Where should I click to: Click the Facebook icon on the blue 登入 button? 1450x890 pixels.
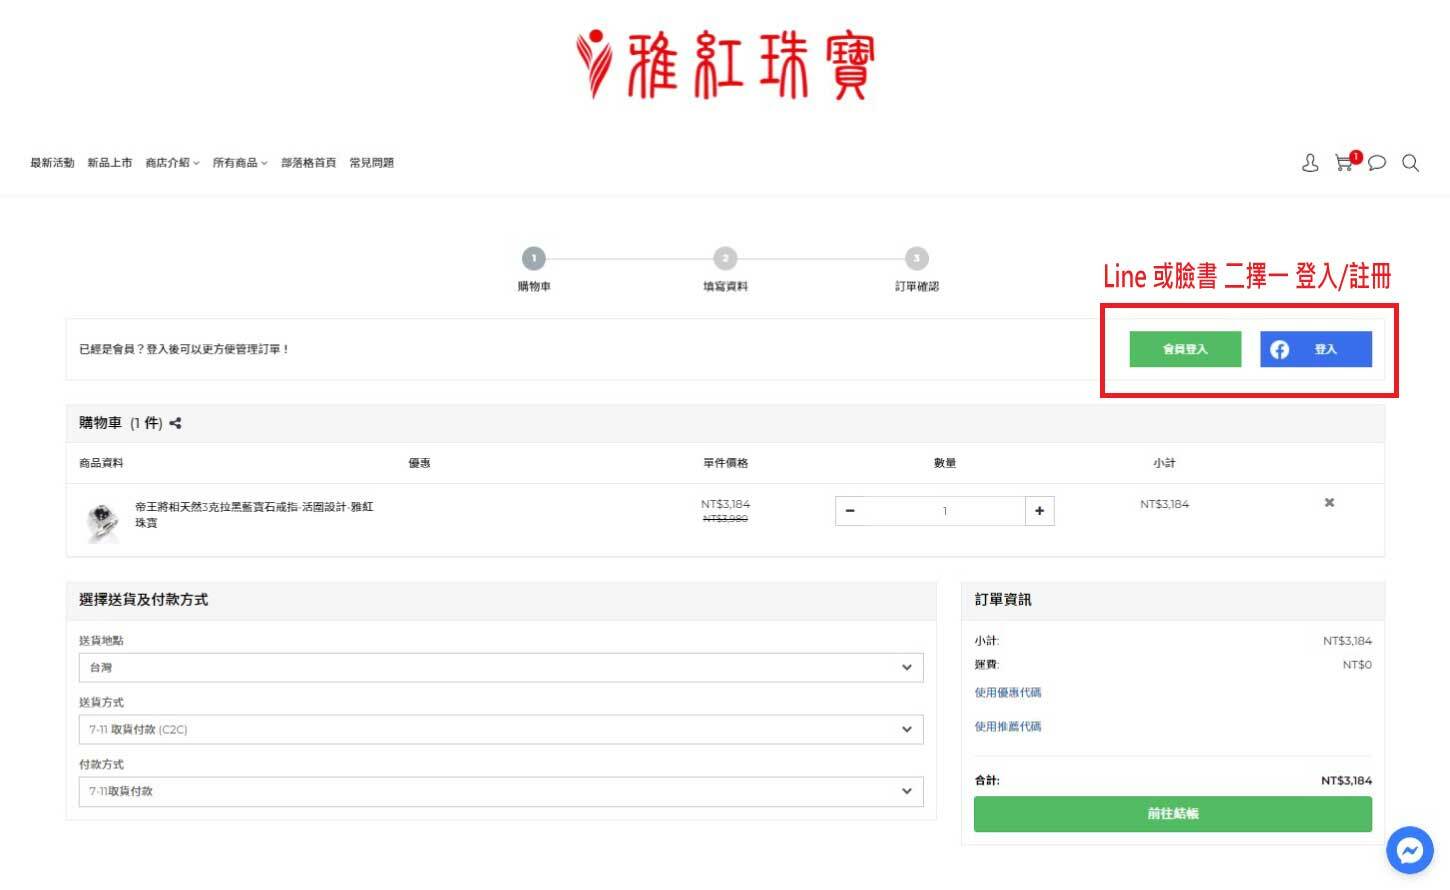point(1280,349)
